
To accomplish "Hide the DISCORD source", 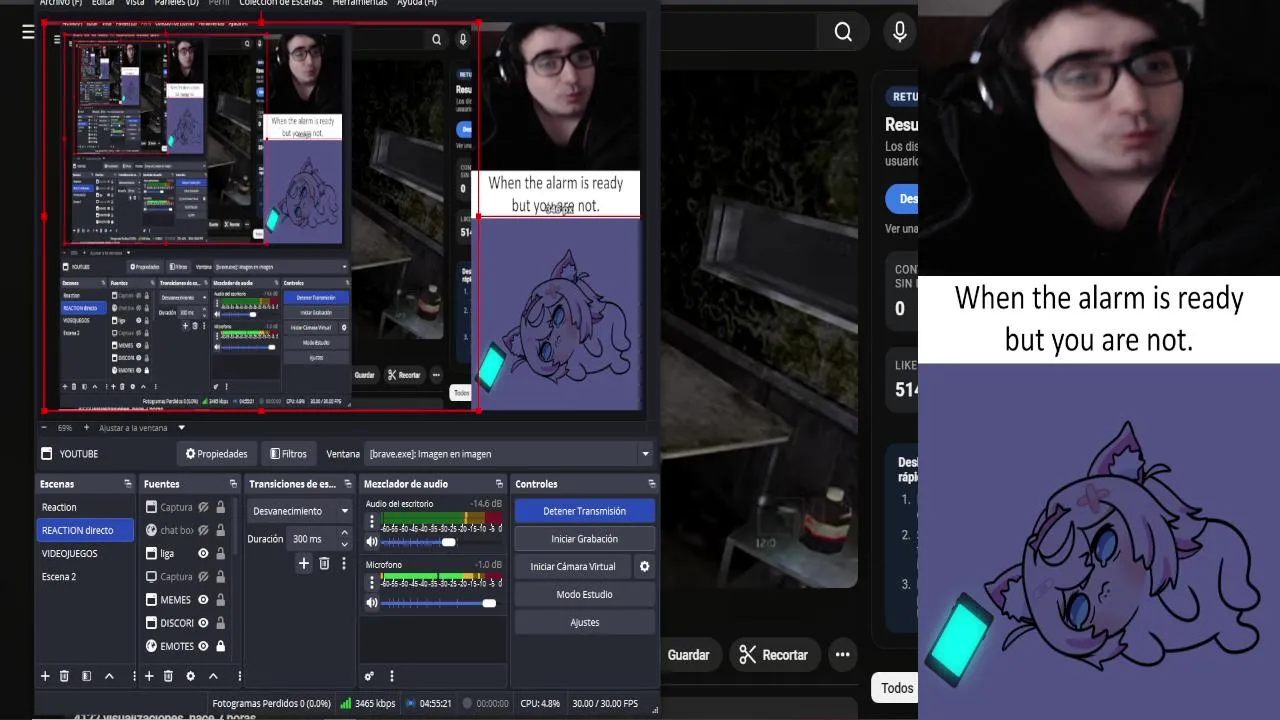I will pyautogui.click(x=203, y=623).
